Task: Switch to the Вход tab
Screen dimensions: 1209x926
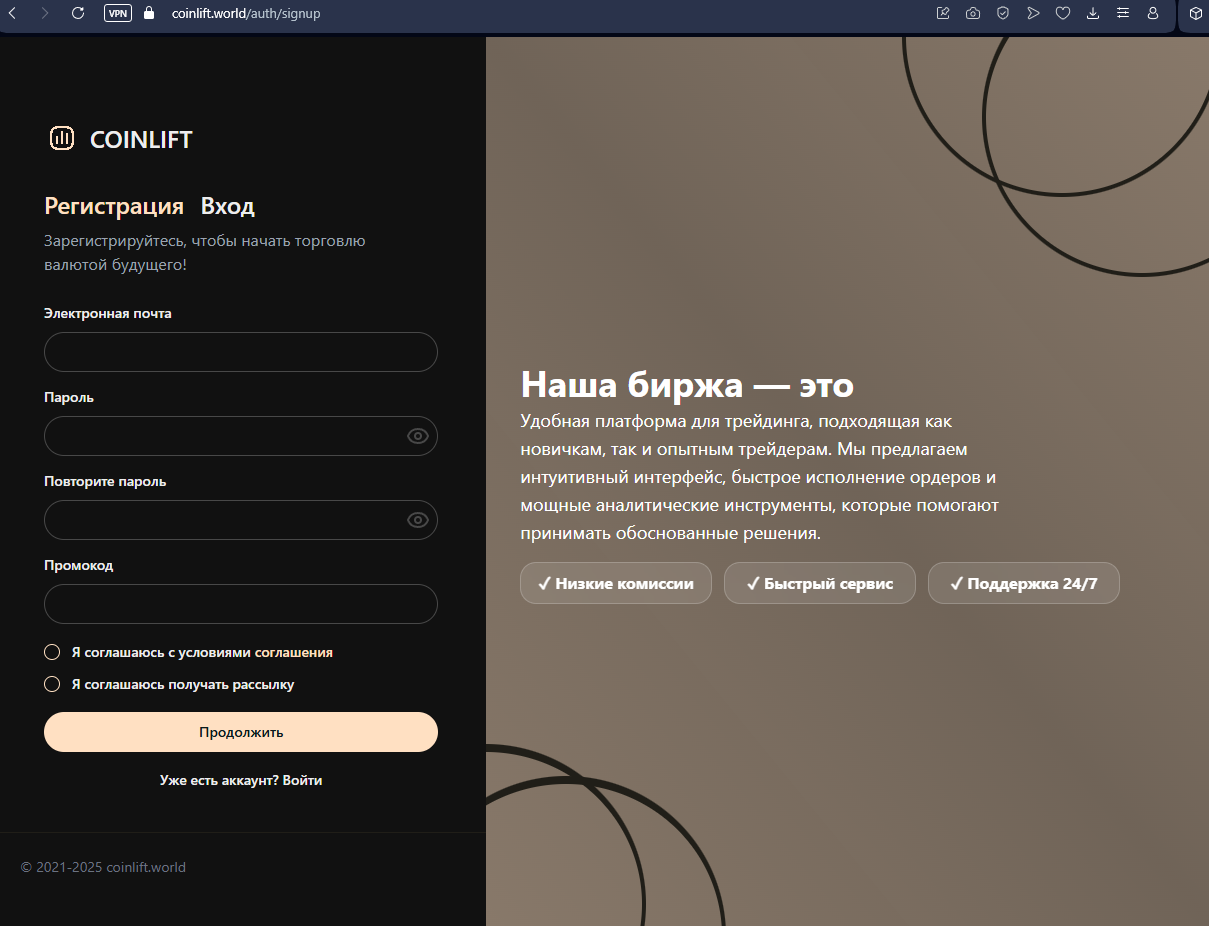Action: point(227,206)
